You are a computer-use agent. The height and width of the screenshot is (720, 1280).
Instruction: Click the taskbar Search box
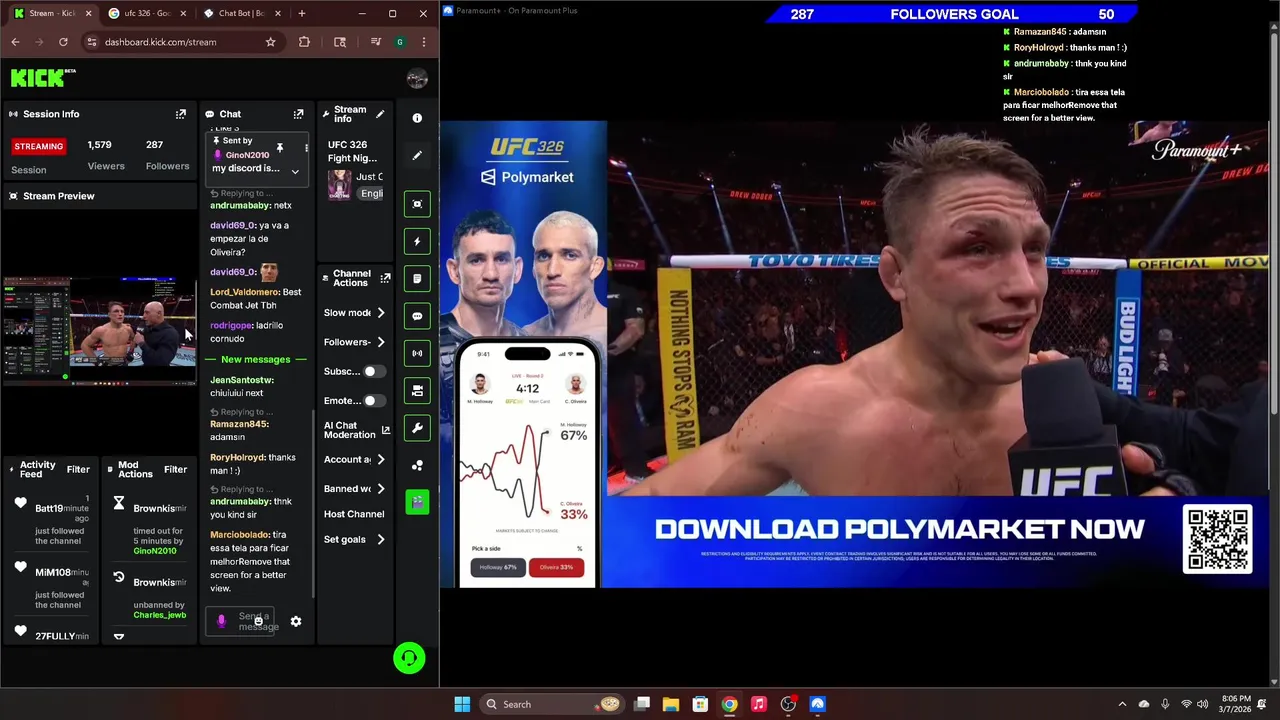(550, 704)
